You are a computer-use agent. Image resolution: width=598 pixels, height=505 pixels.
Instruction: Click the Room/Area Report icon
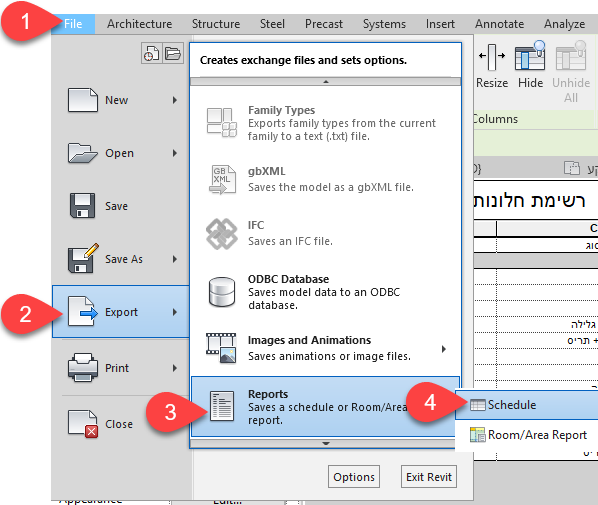(x=478, y=434)
